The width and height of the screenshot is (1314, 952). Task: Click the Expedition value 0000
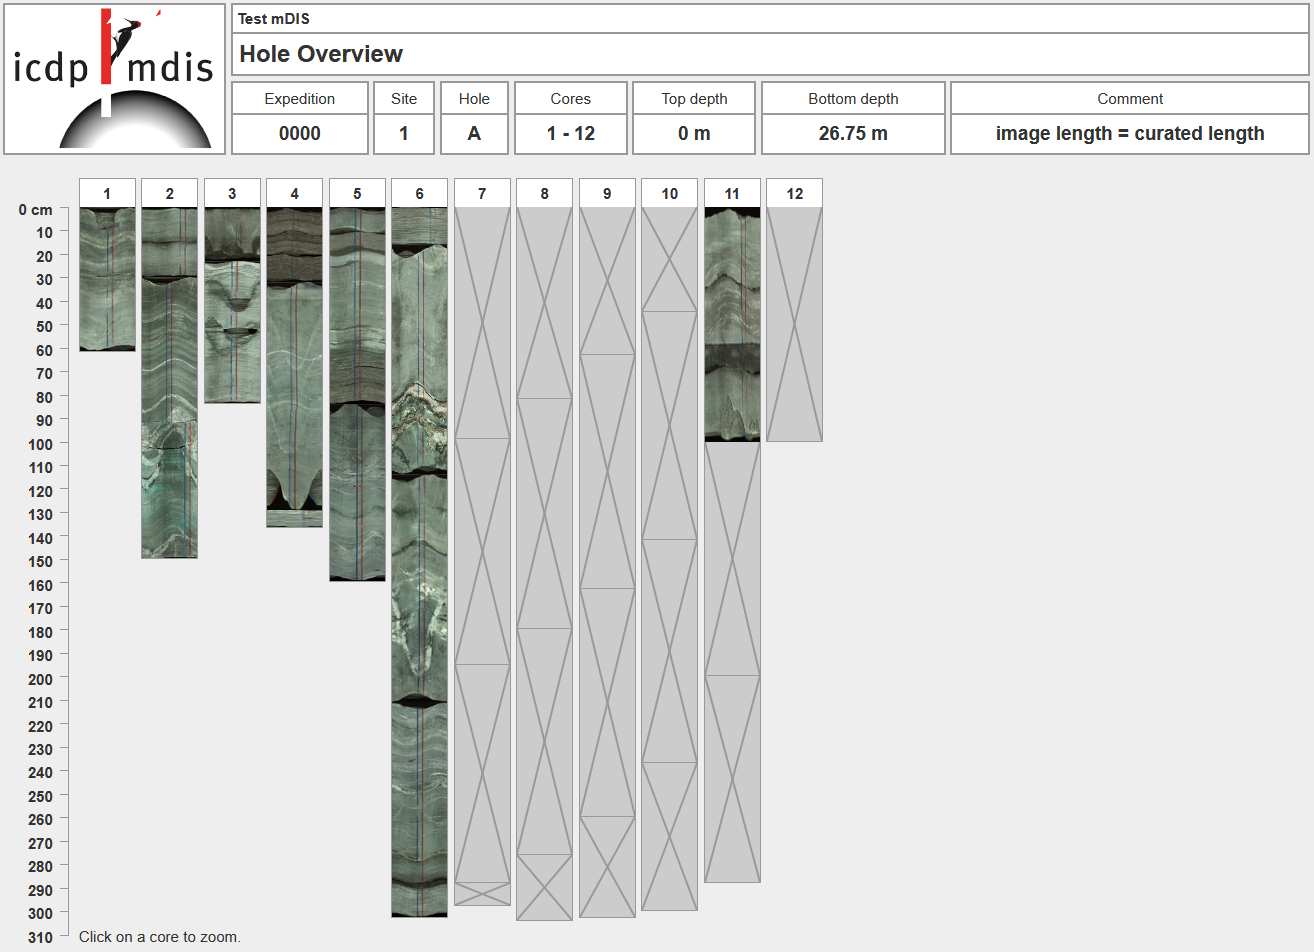[x=299, y=134]
